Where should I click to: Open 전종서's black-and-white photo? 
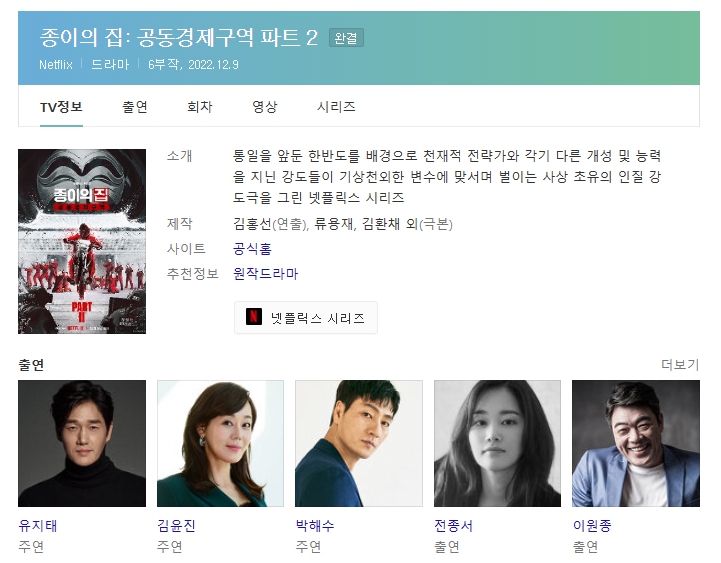pyautogui.click(x=498, y=443)
